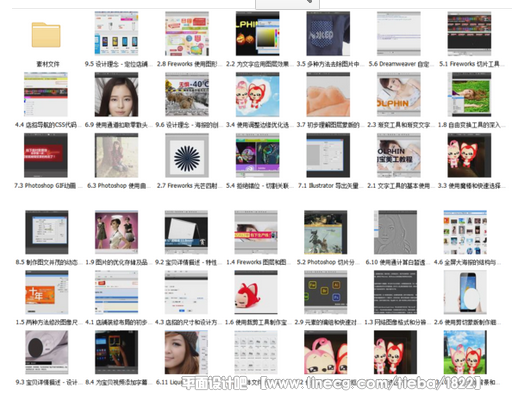Viewport: 515px width, 400px height.
Task: Select the 6.9 file's woman portrait thumbnail
Action: coord(116,94)
